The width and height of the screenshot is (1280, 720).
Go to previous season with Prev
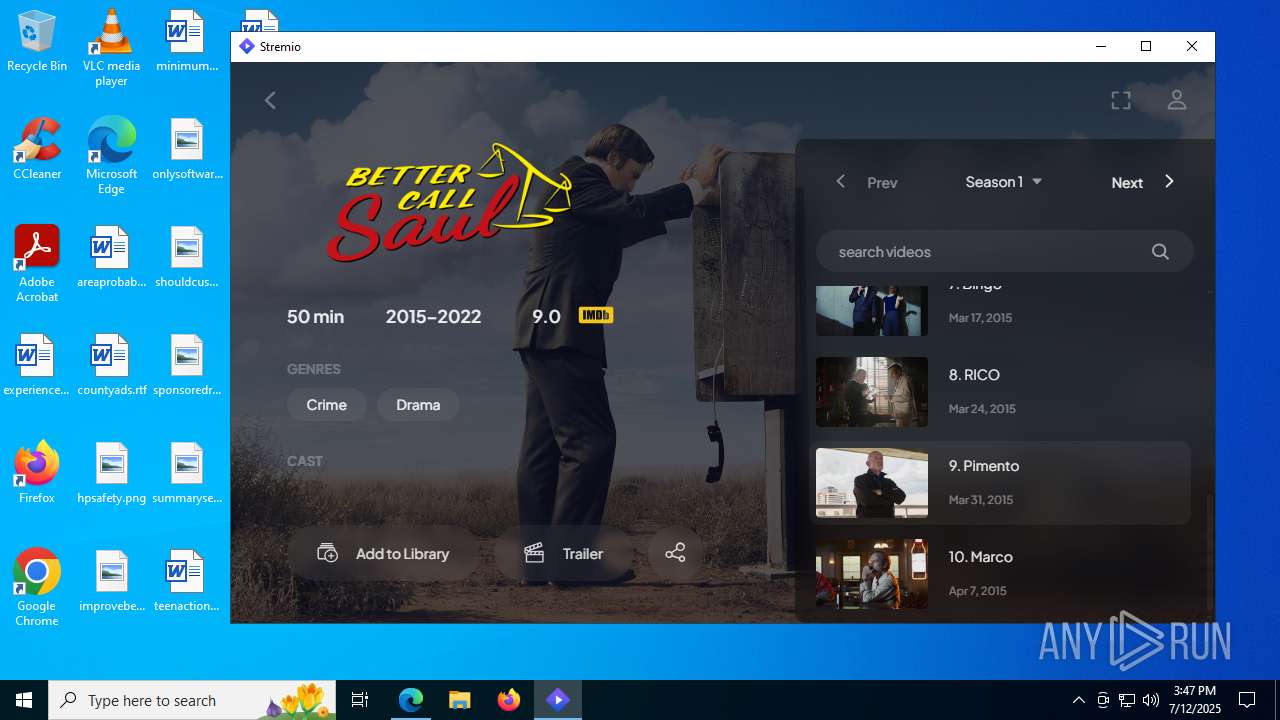(866, 182)
